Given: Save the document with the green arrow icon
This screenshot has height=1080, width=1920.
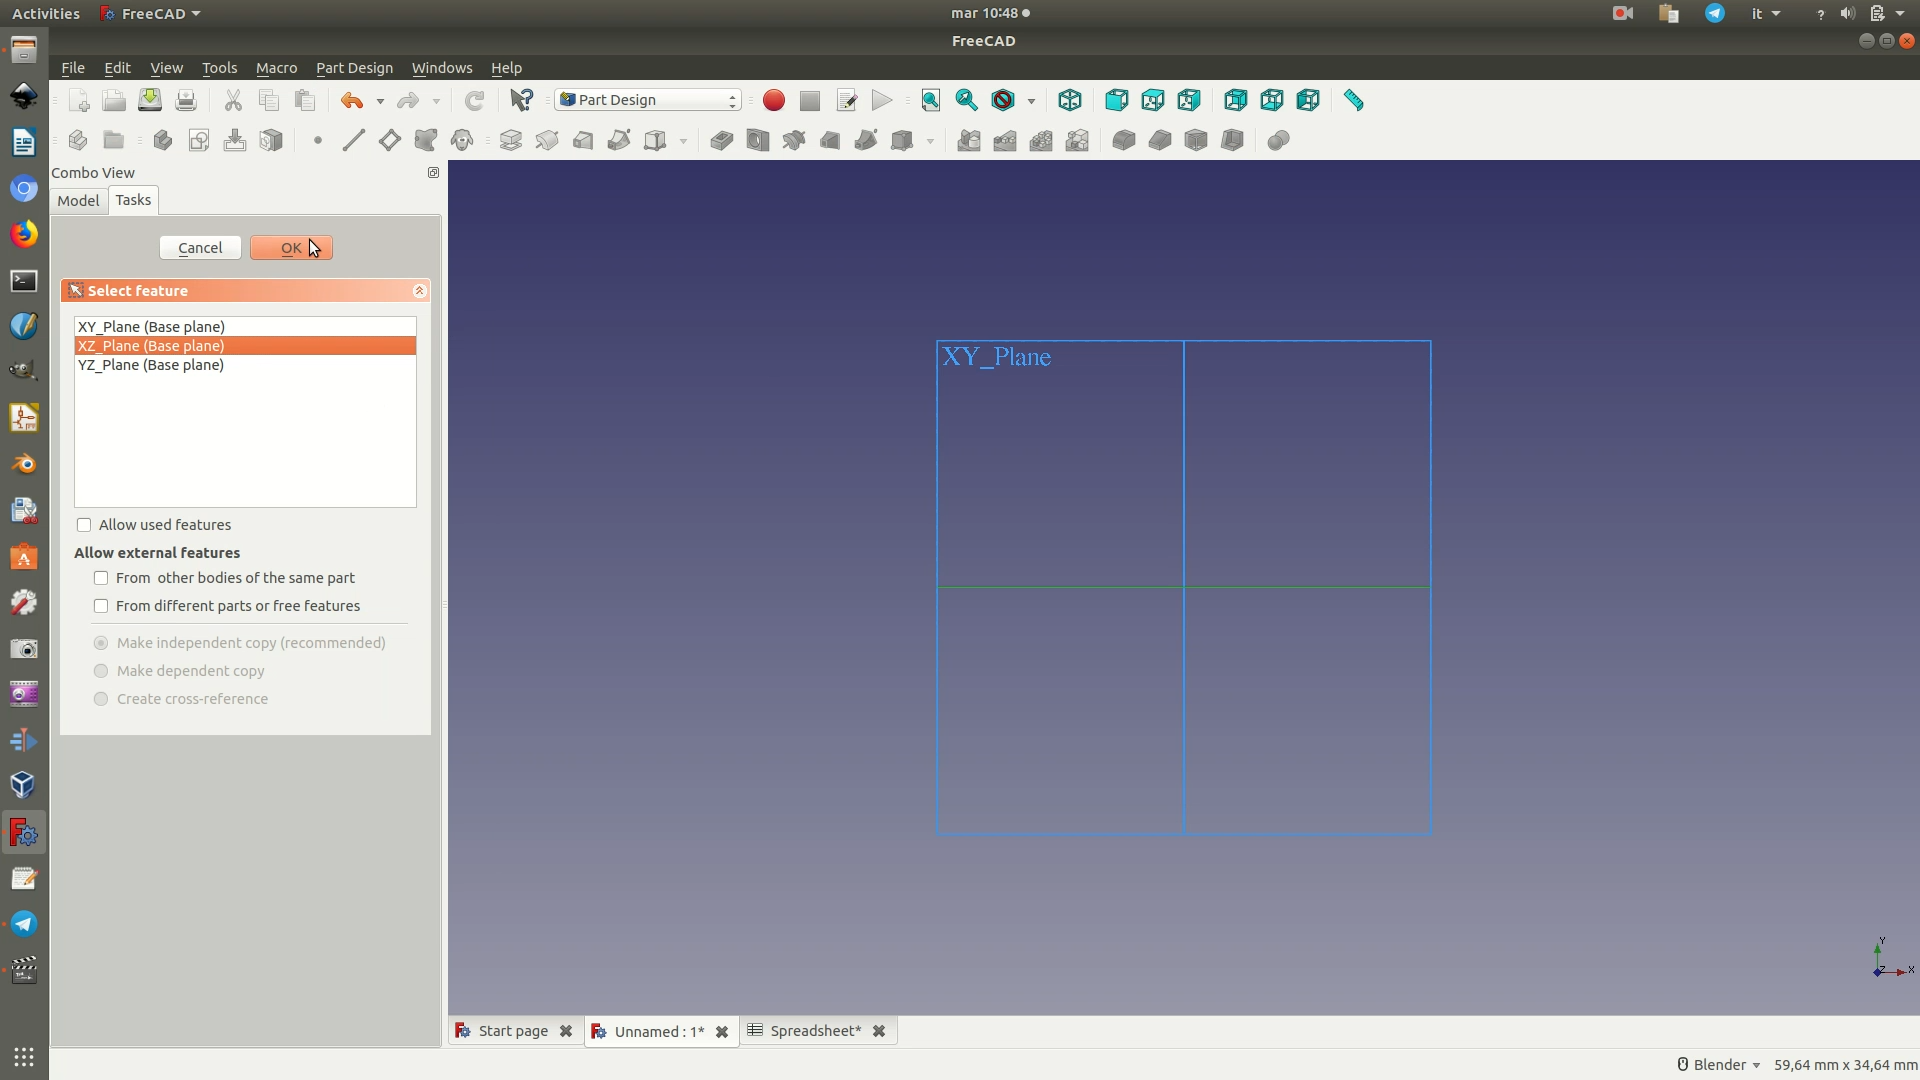Looking at the screenshot, I should (150, 100).
